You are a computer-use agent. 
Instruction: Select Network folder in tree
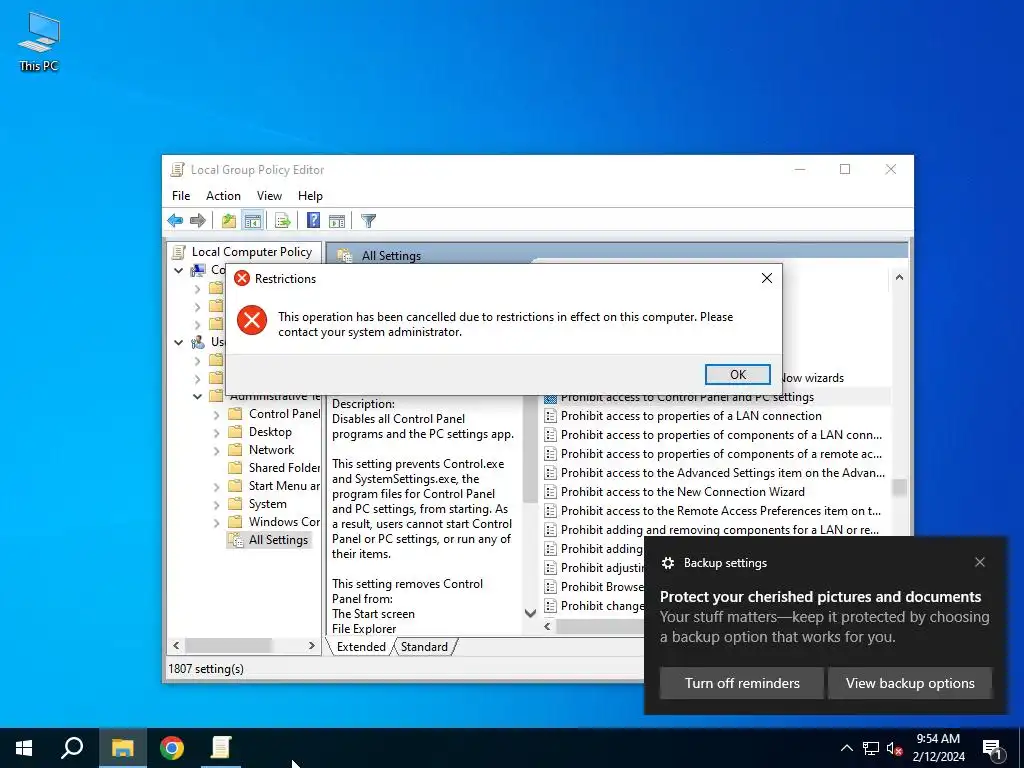(271, 449)
